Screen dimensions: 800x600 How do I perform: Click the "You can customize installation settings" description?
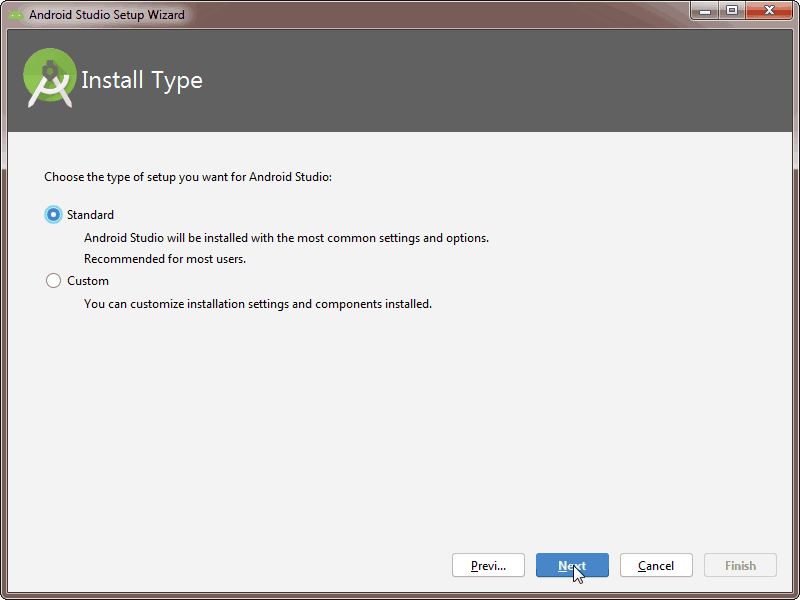coord(258,304)
